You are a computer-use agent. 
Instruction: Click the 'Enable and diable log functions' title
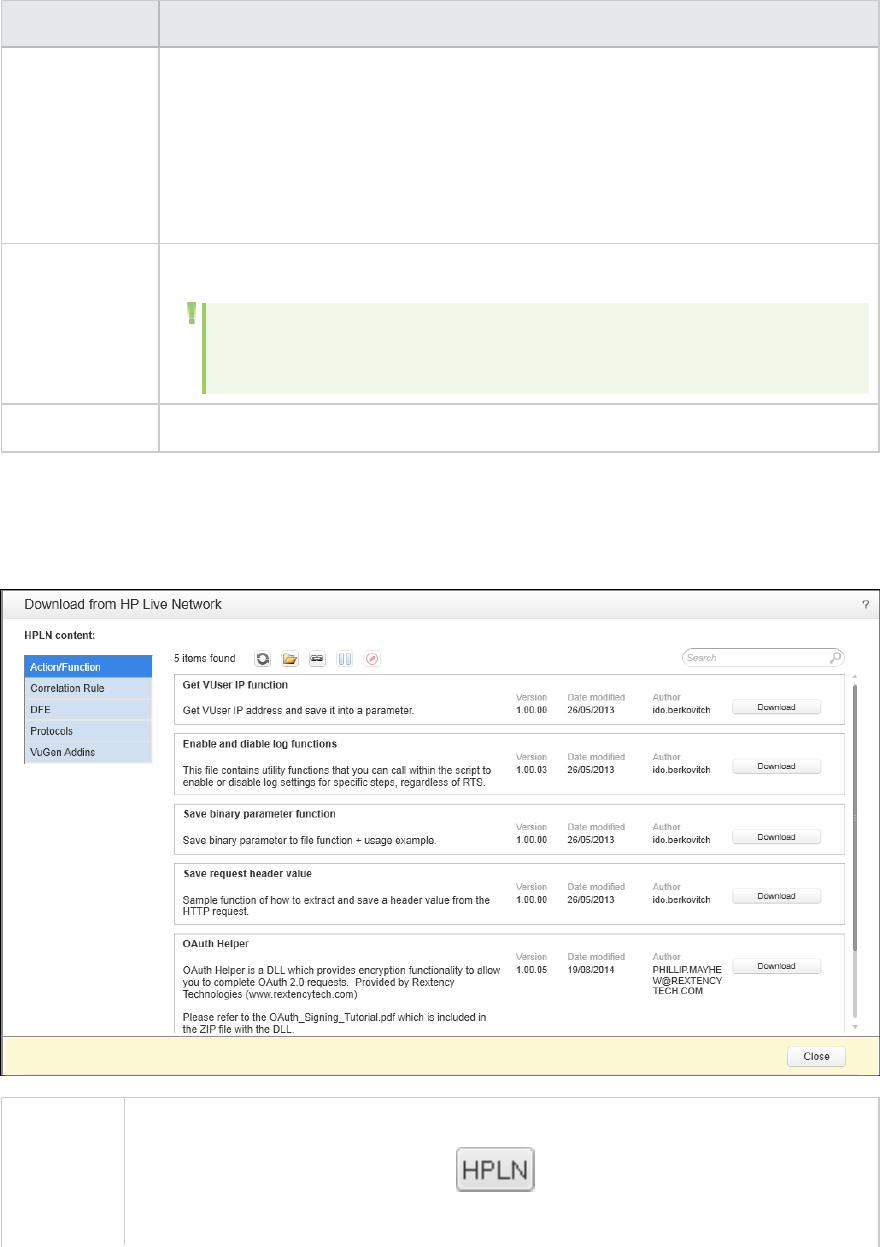[260, 744]
